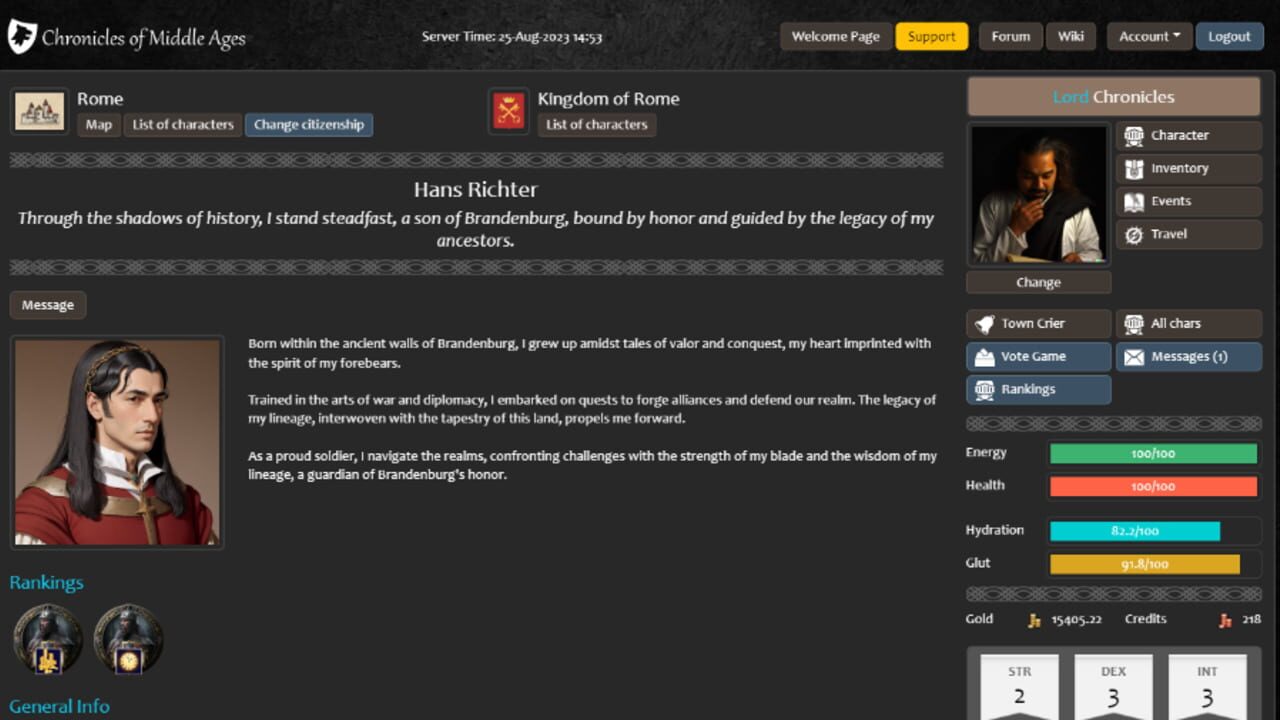Log out using the Logout button
The height and width of the screenshot is (720, 1280).
(x=1229, y=36)
